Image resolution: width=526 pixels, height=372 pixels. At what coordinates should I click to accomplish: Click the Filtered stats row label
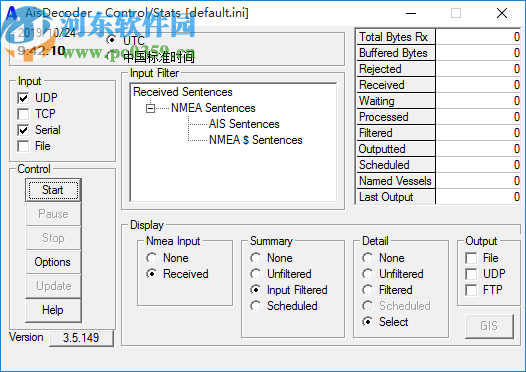(x=396, y=133)
